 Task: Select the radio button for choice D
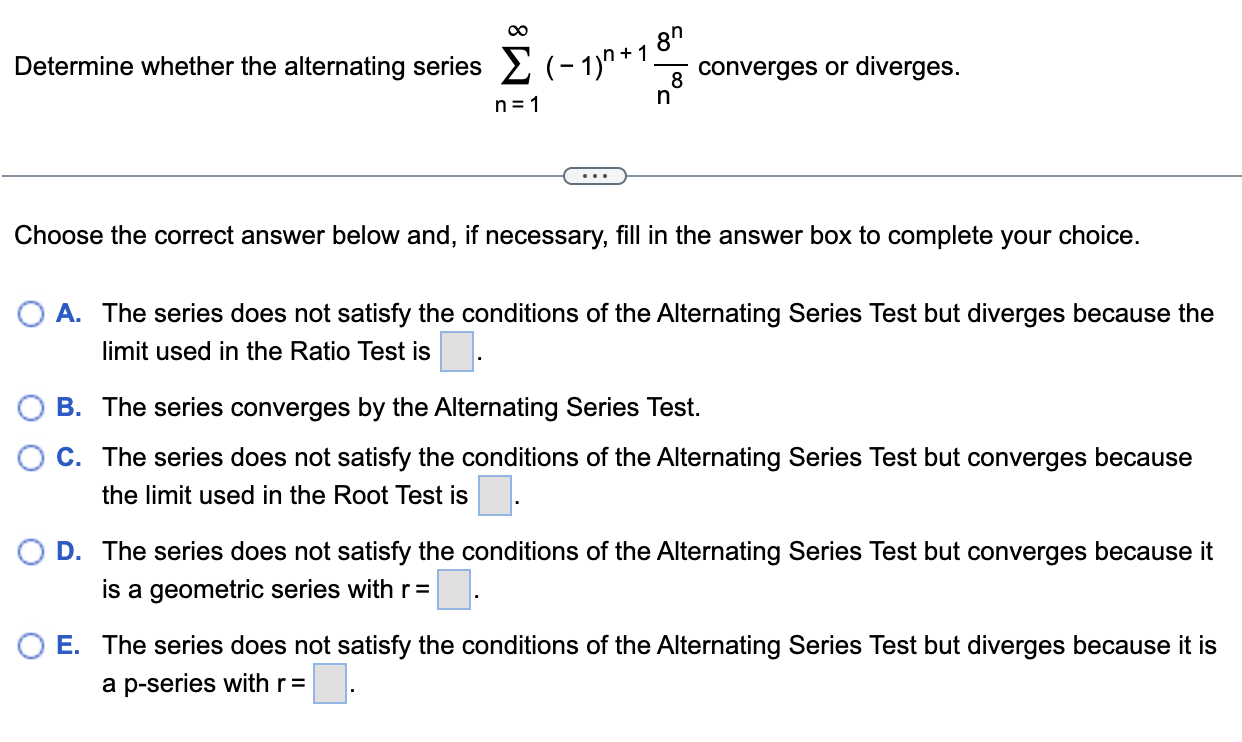click(x=31, y=552)
